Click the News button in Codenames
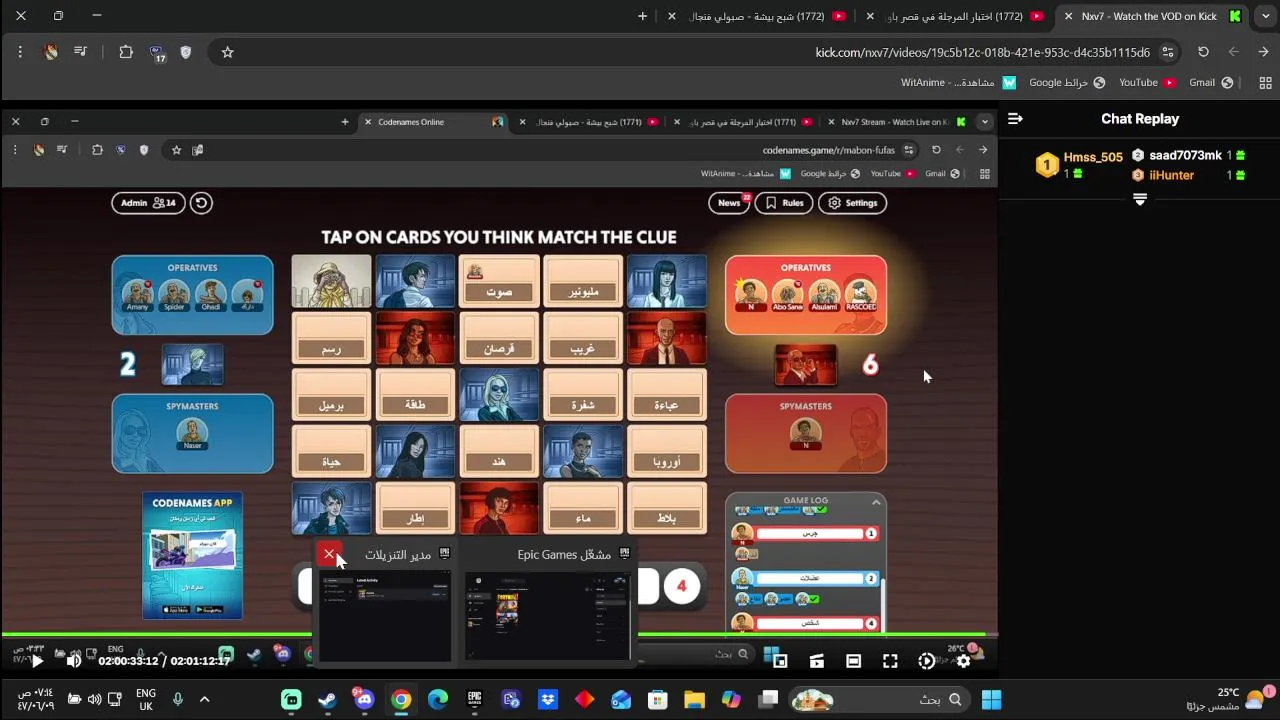Image resolution: width=1280 pixels, height=720 pixels. [x=729, y=203]
